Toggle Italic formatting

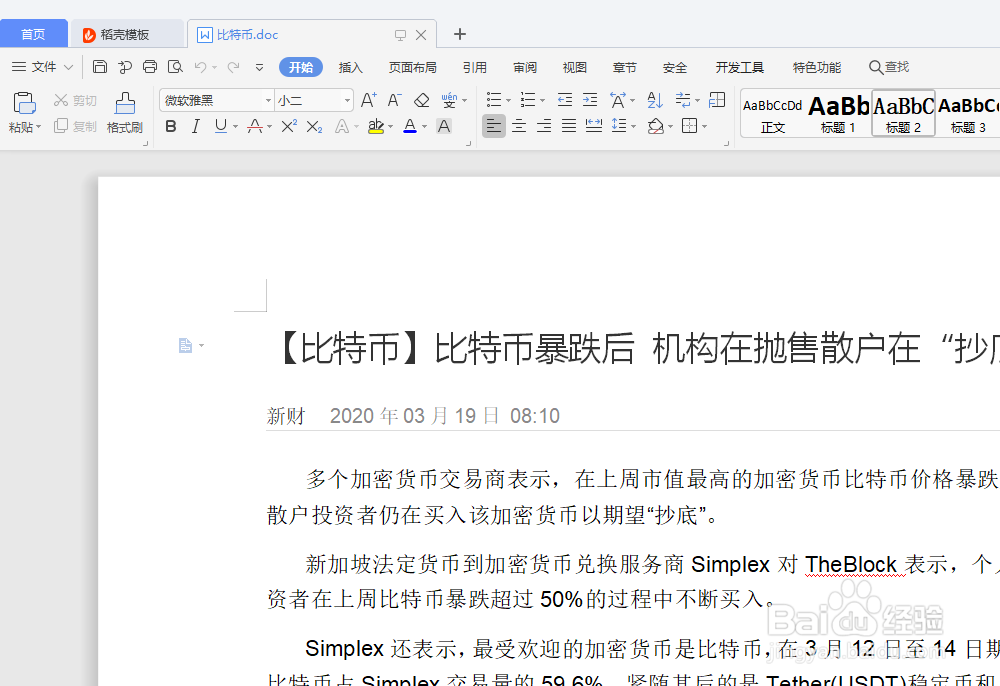click(196, 126)
